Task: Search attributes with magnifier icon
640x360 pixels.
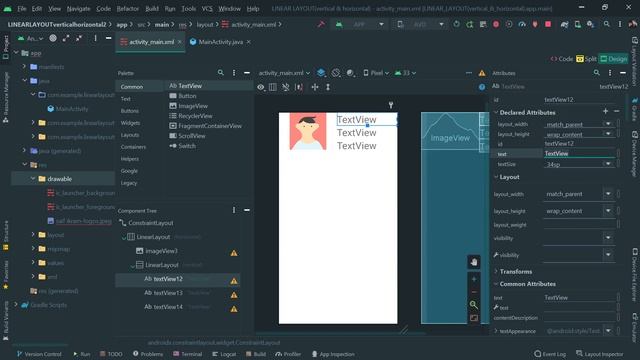Action: coord(596,73)
